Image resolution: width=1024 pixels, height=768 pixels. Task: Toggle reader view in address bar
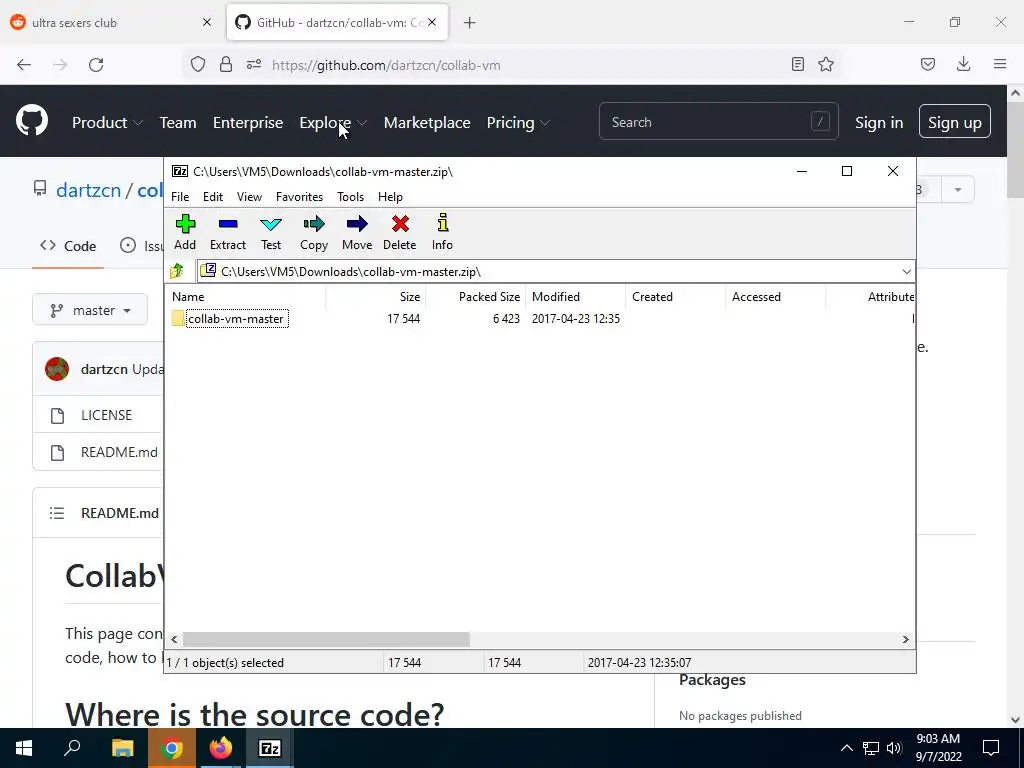click(797, 64)
